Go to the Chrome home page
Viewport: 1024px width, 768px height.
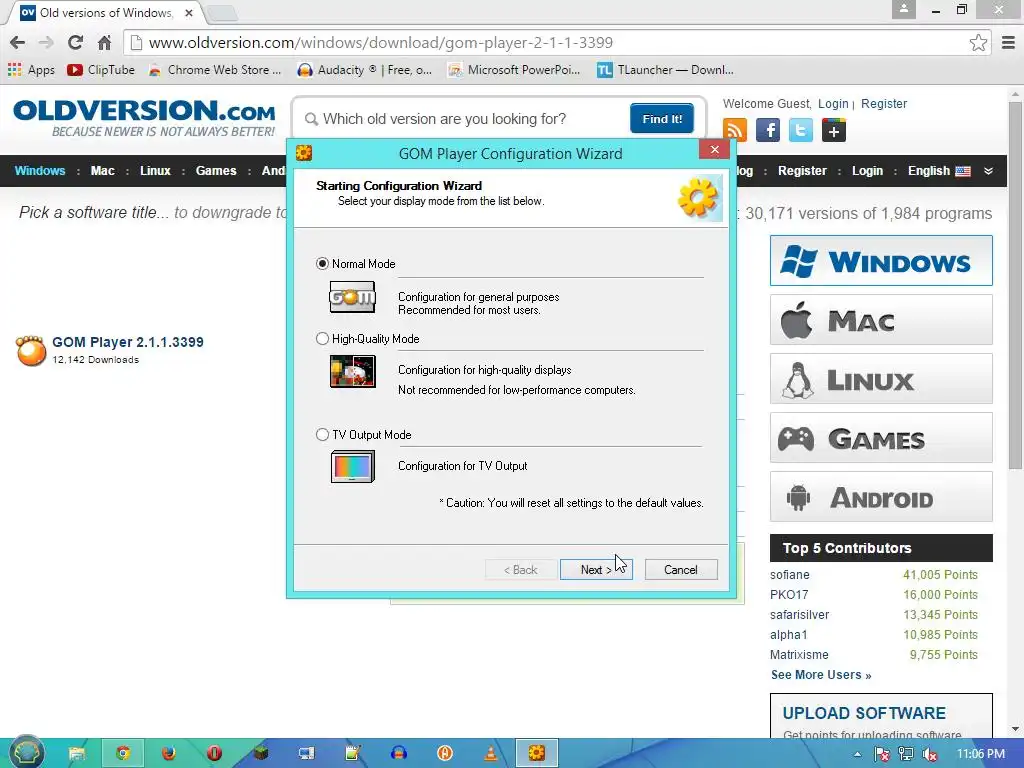[104, 42]
